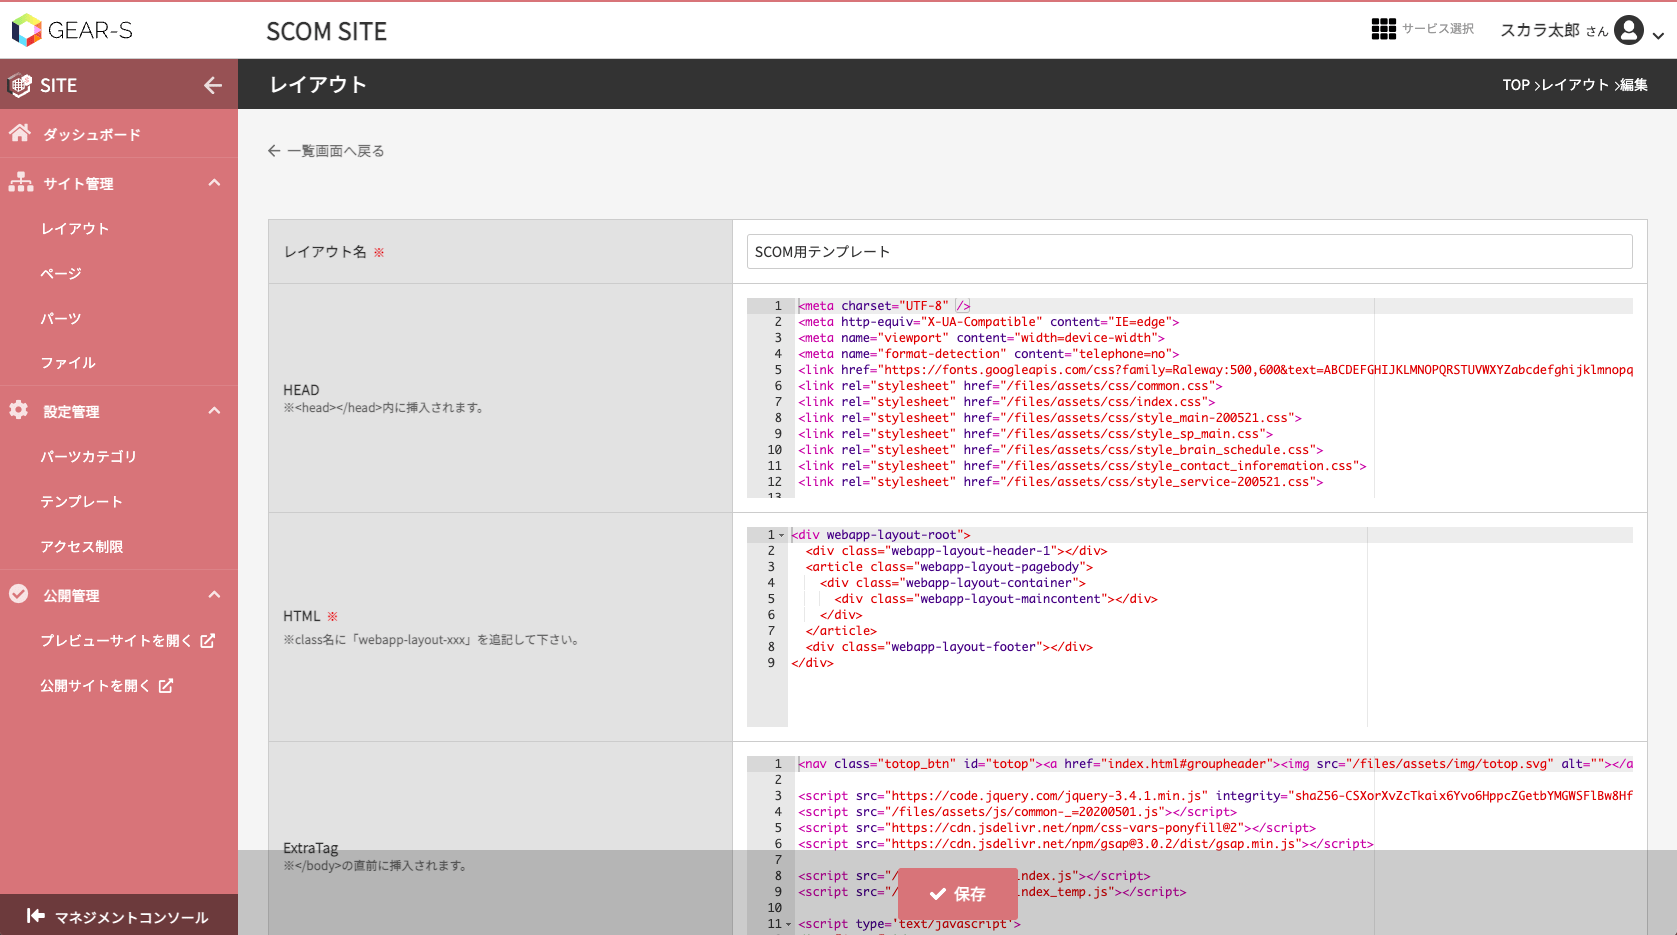Click the user avatar icon
This screenshot has height=935, width=1677.
(x=1629, y=30)
